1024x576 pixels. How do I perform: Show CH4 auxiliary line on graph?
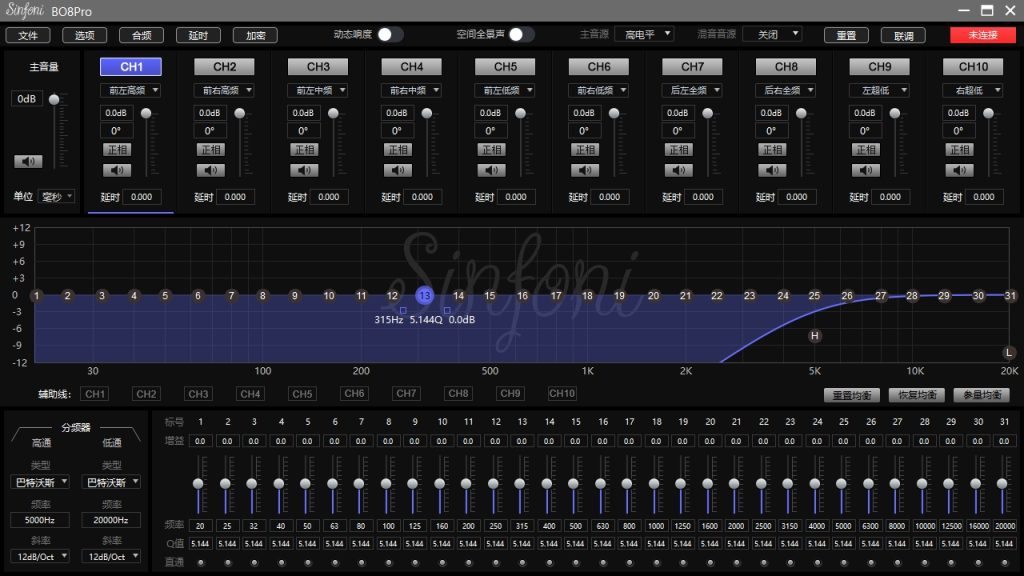point(250,394)
